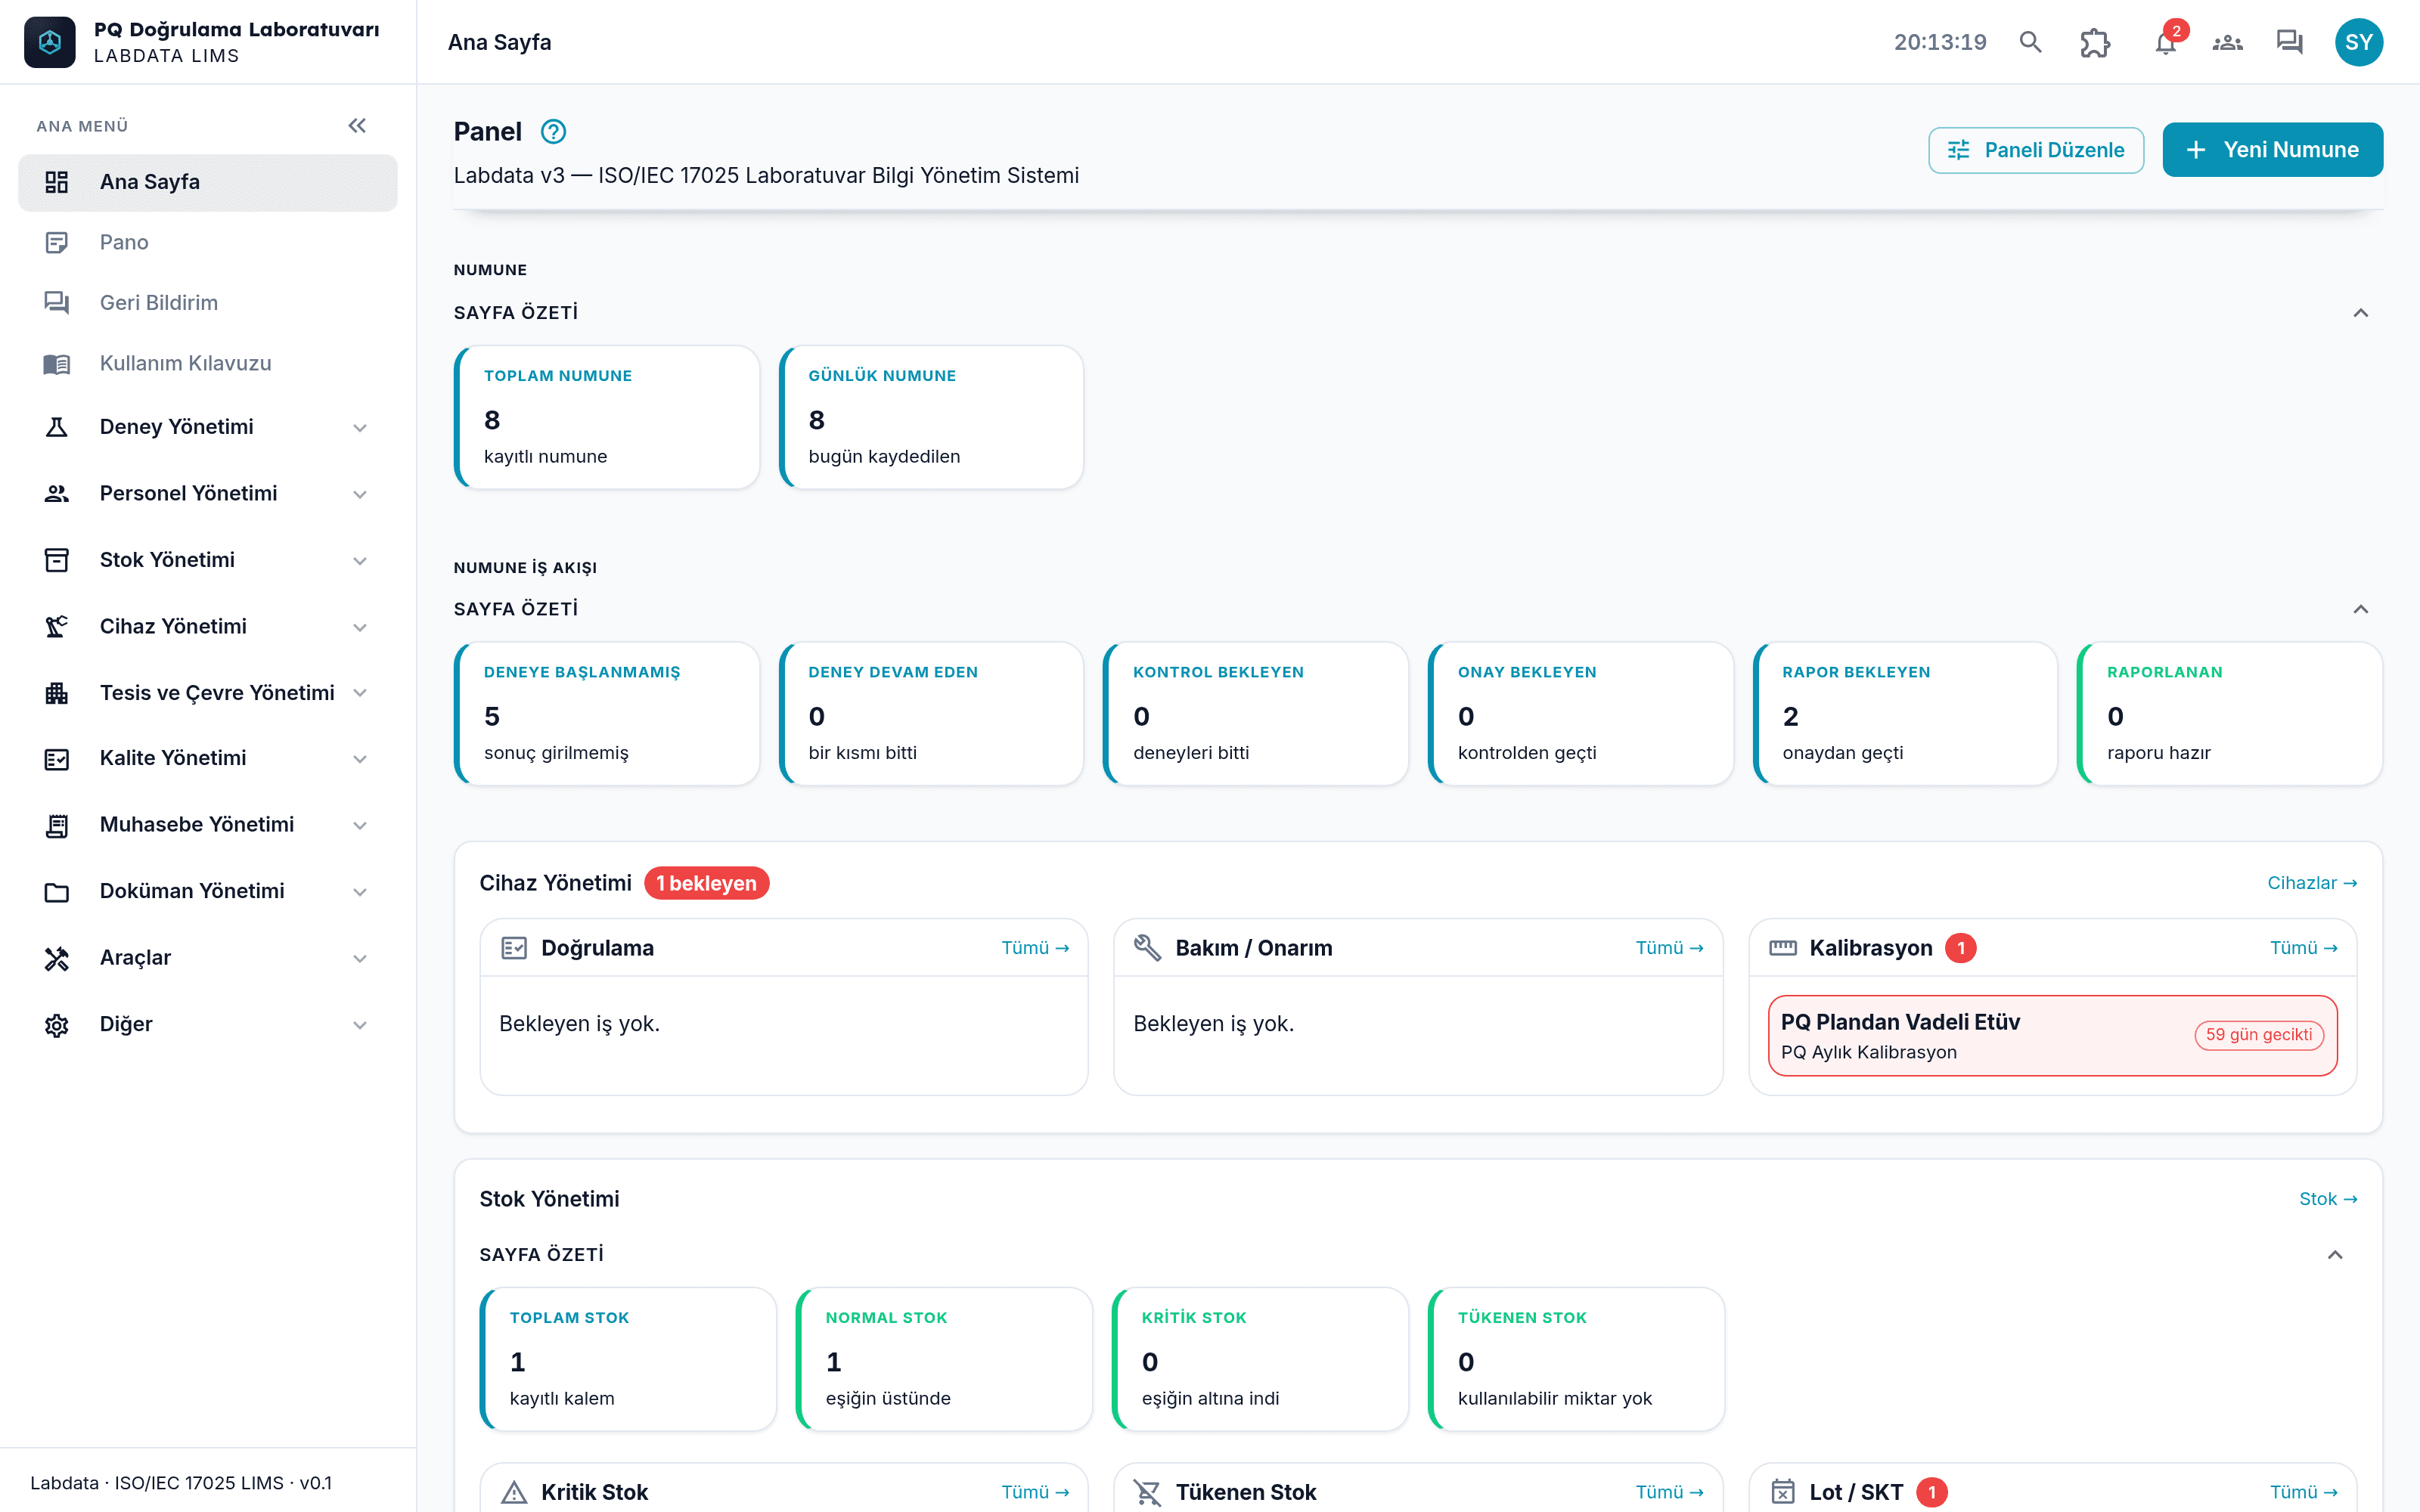This screenshot has height=1512, width=2420.
Task: Click the Kalite Yönetimi checklist icon
Action: point(57,759)
